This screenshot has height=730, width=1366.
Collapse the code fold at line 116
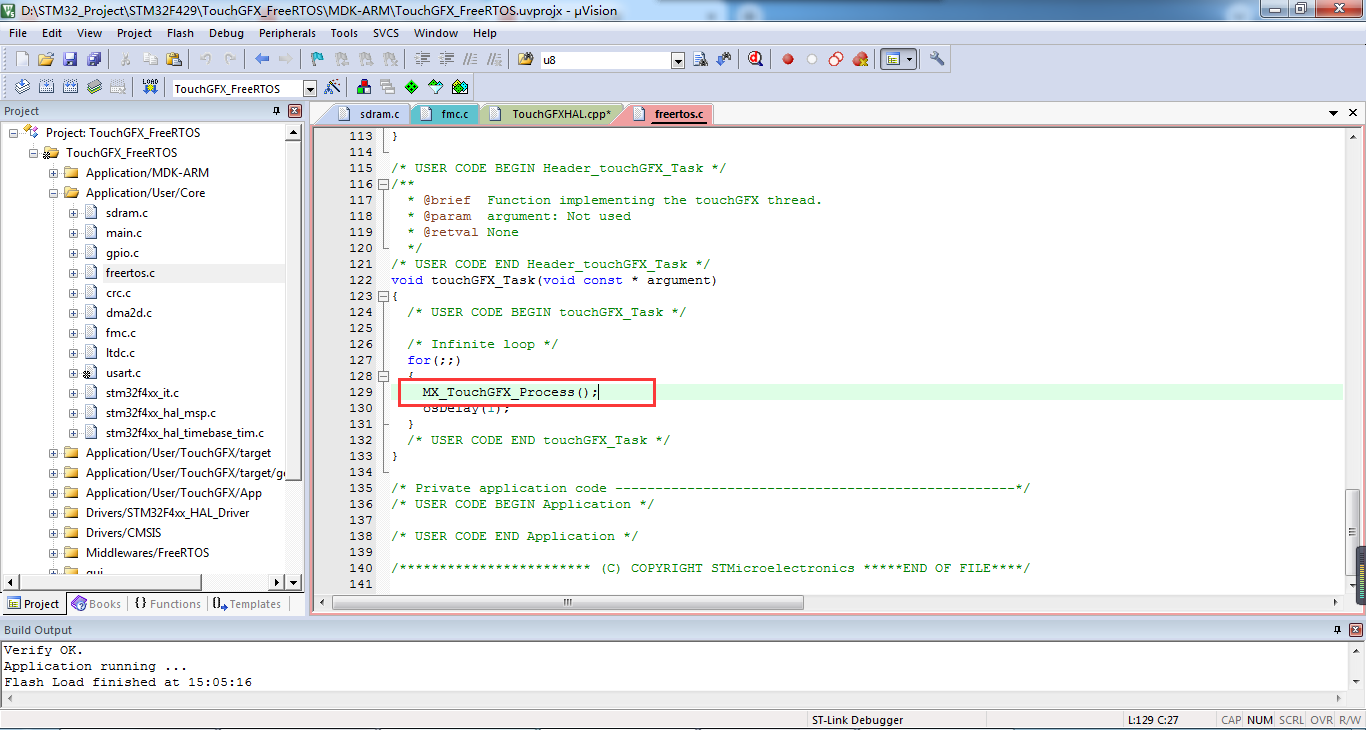(384, 184)
